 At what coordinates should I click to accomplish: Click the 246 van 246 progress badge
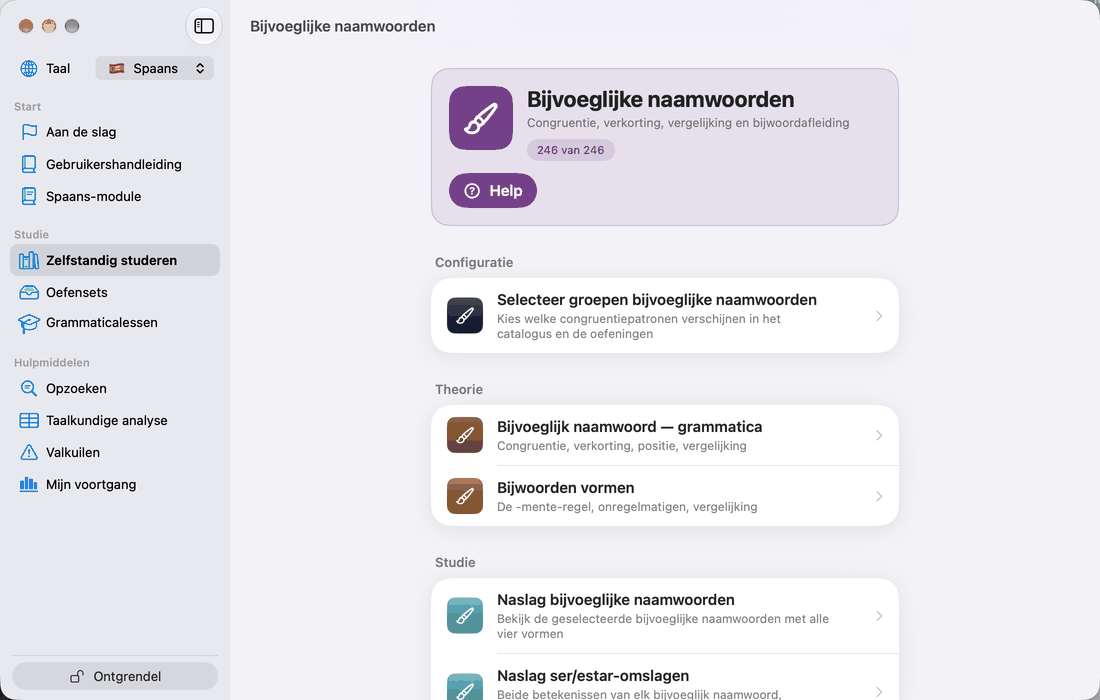[570, 150]
